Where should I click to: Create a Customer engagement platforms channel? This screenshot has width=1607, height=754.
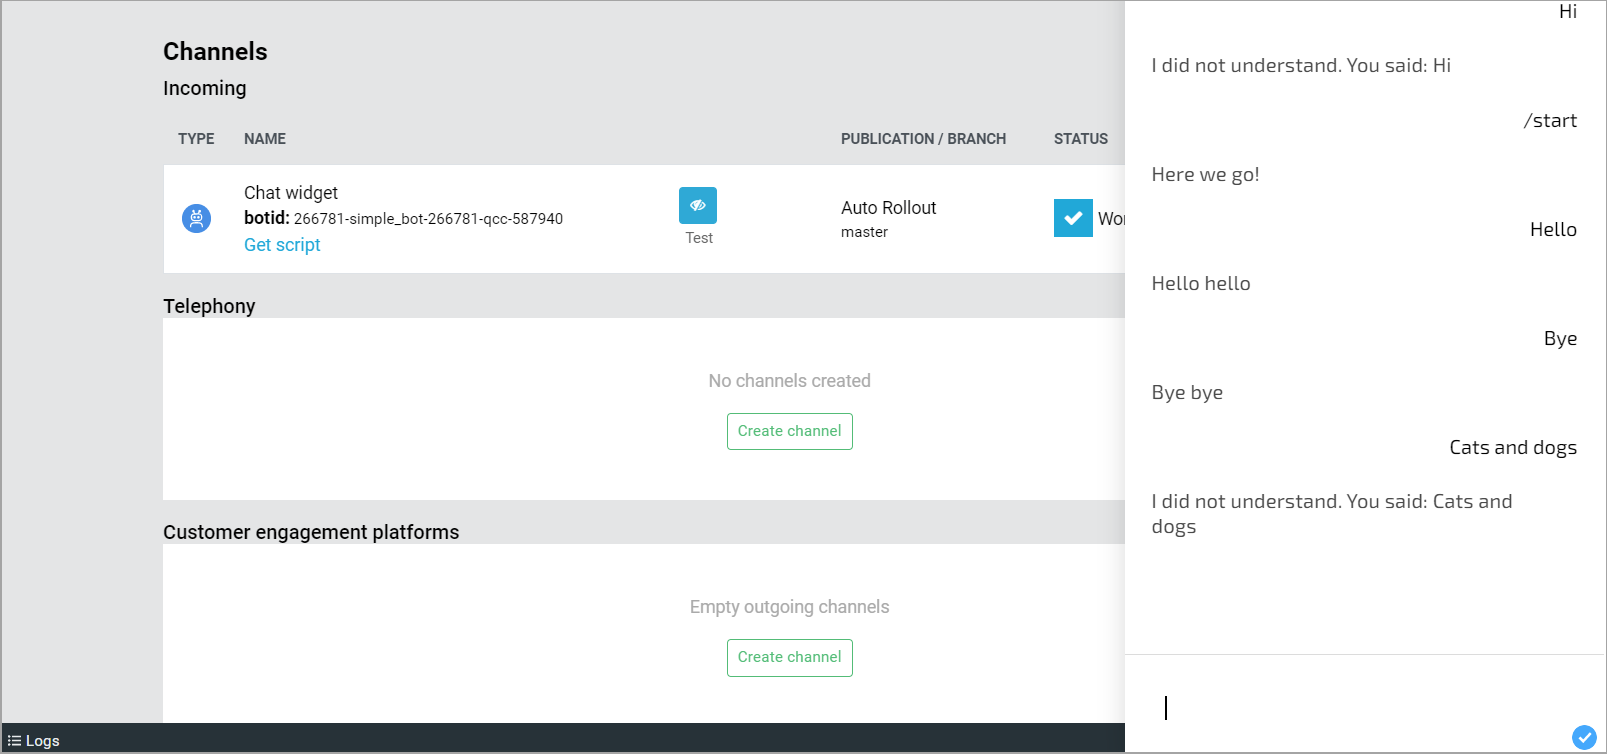pos(789,657)
